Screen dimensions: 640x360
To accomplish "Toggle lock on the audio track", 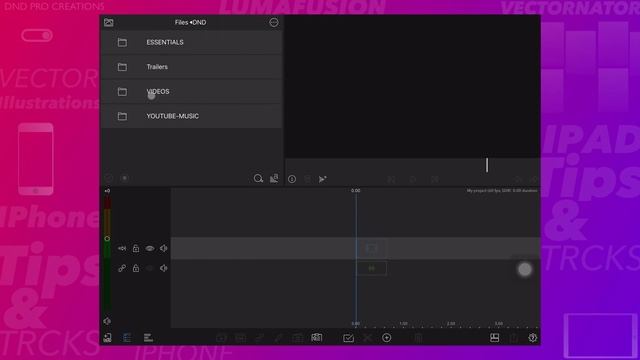I will pyautogui.click(x=136, y=268).
